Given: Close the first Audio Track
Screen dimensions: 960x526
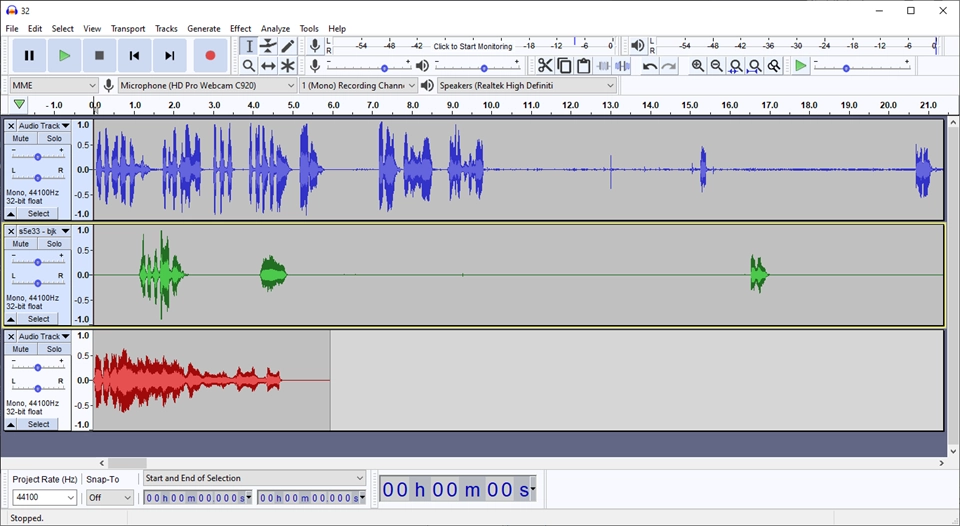Looking at the screenshot, I should point(11,126).
